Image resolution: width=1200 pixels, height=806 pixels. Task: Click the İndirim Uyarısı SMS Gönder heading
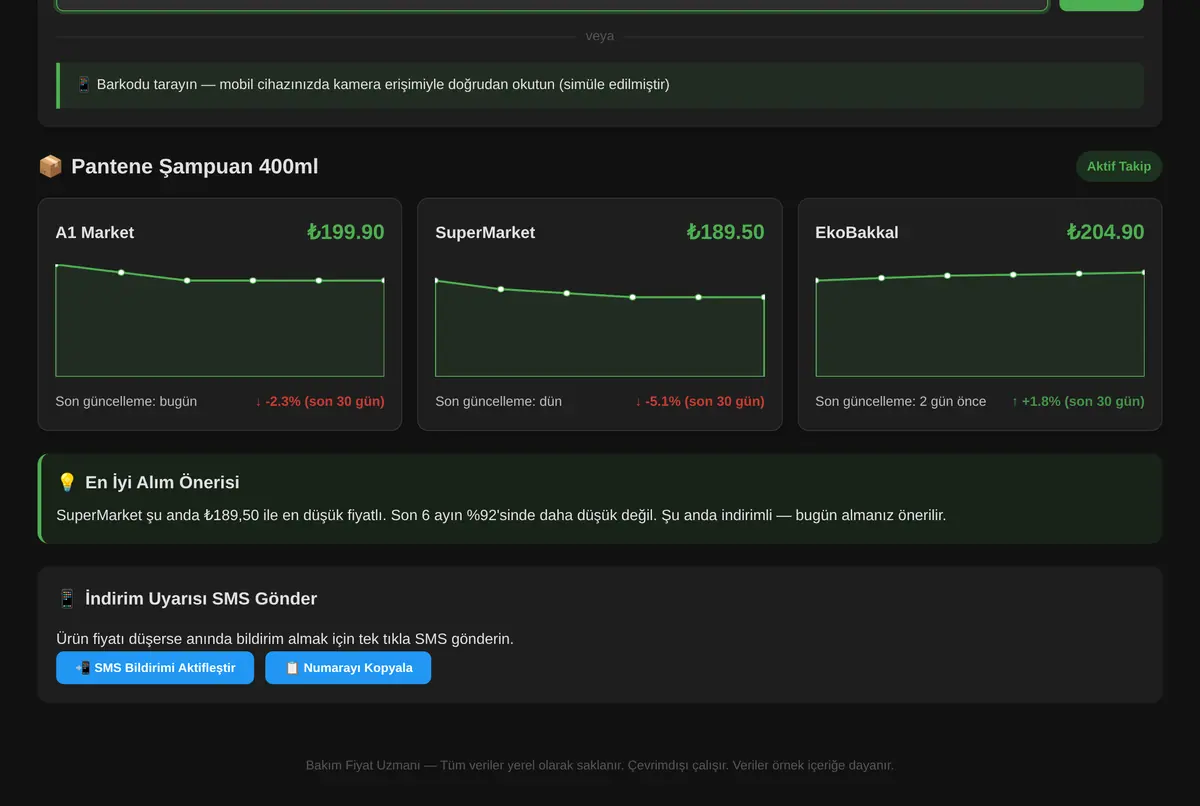(x=201, y=598)
